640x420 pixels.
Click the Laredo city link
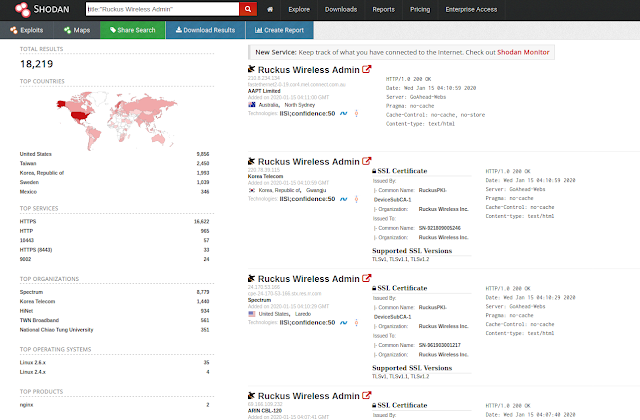303,314
